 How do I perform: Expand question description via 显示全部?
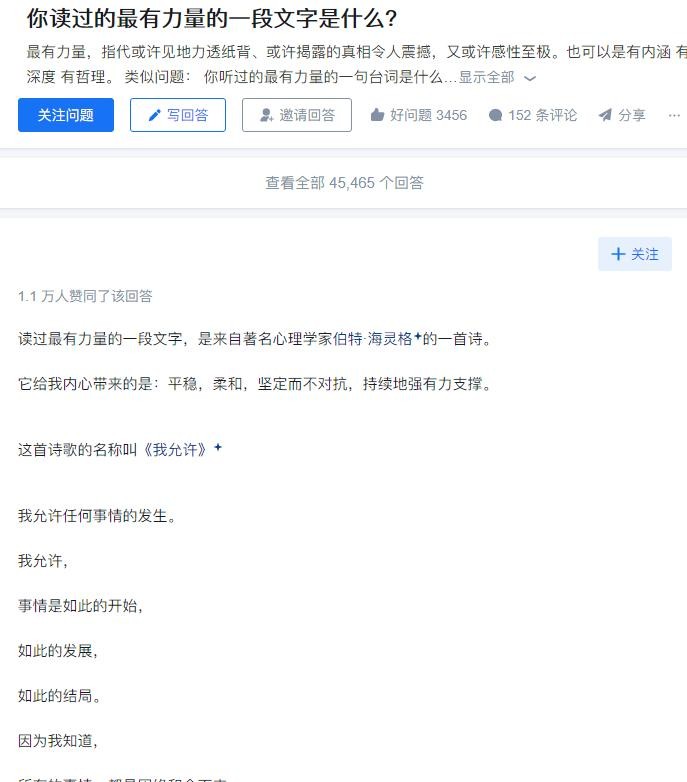(487, 77)
